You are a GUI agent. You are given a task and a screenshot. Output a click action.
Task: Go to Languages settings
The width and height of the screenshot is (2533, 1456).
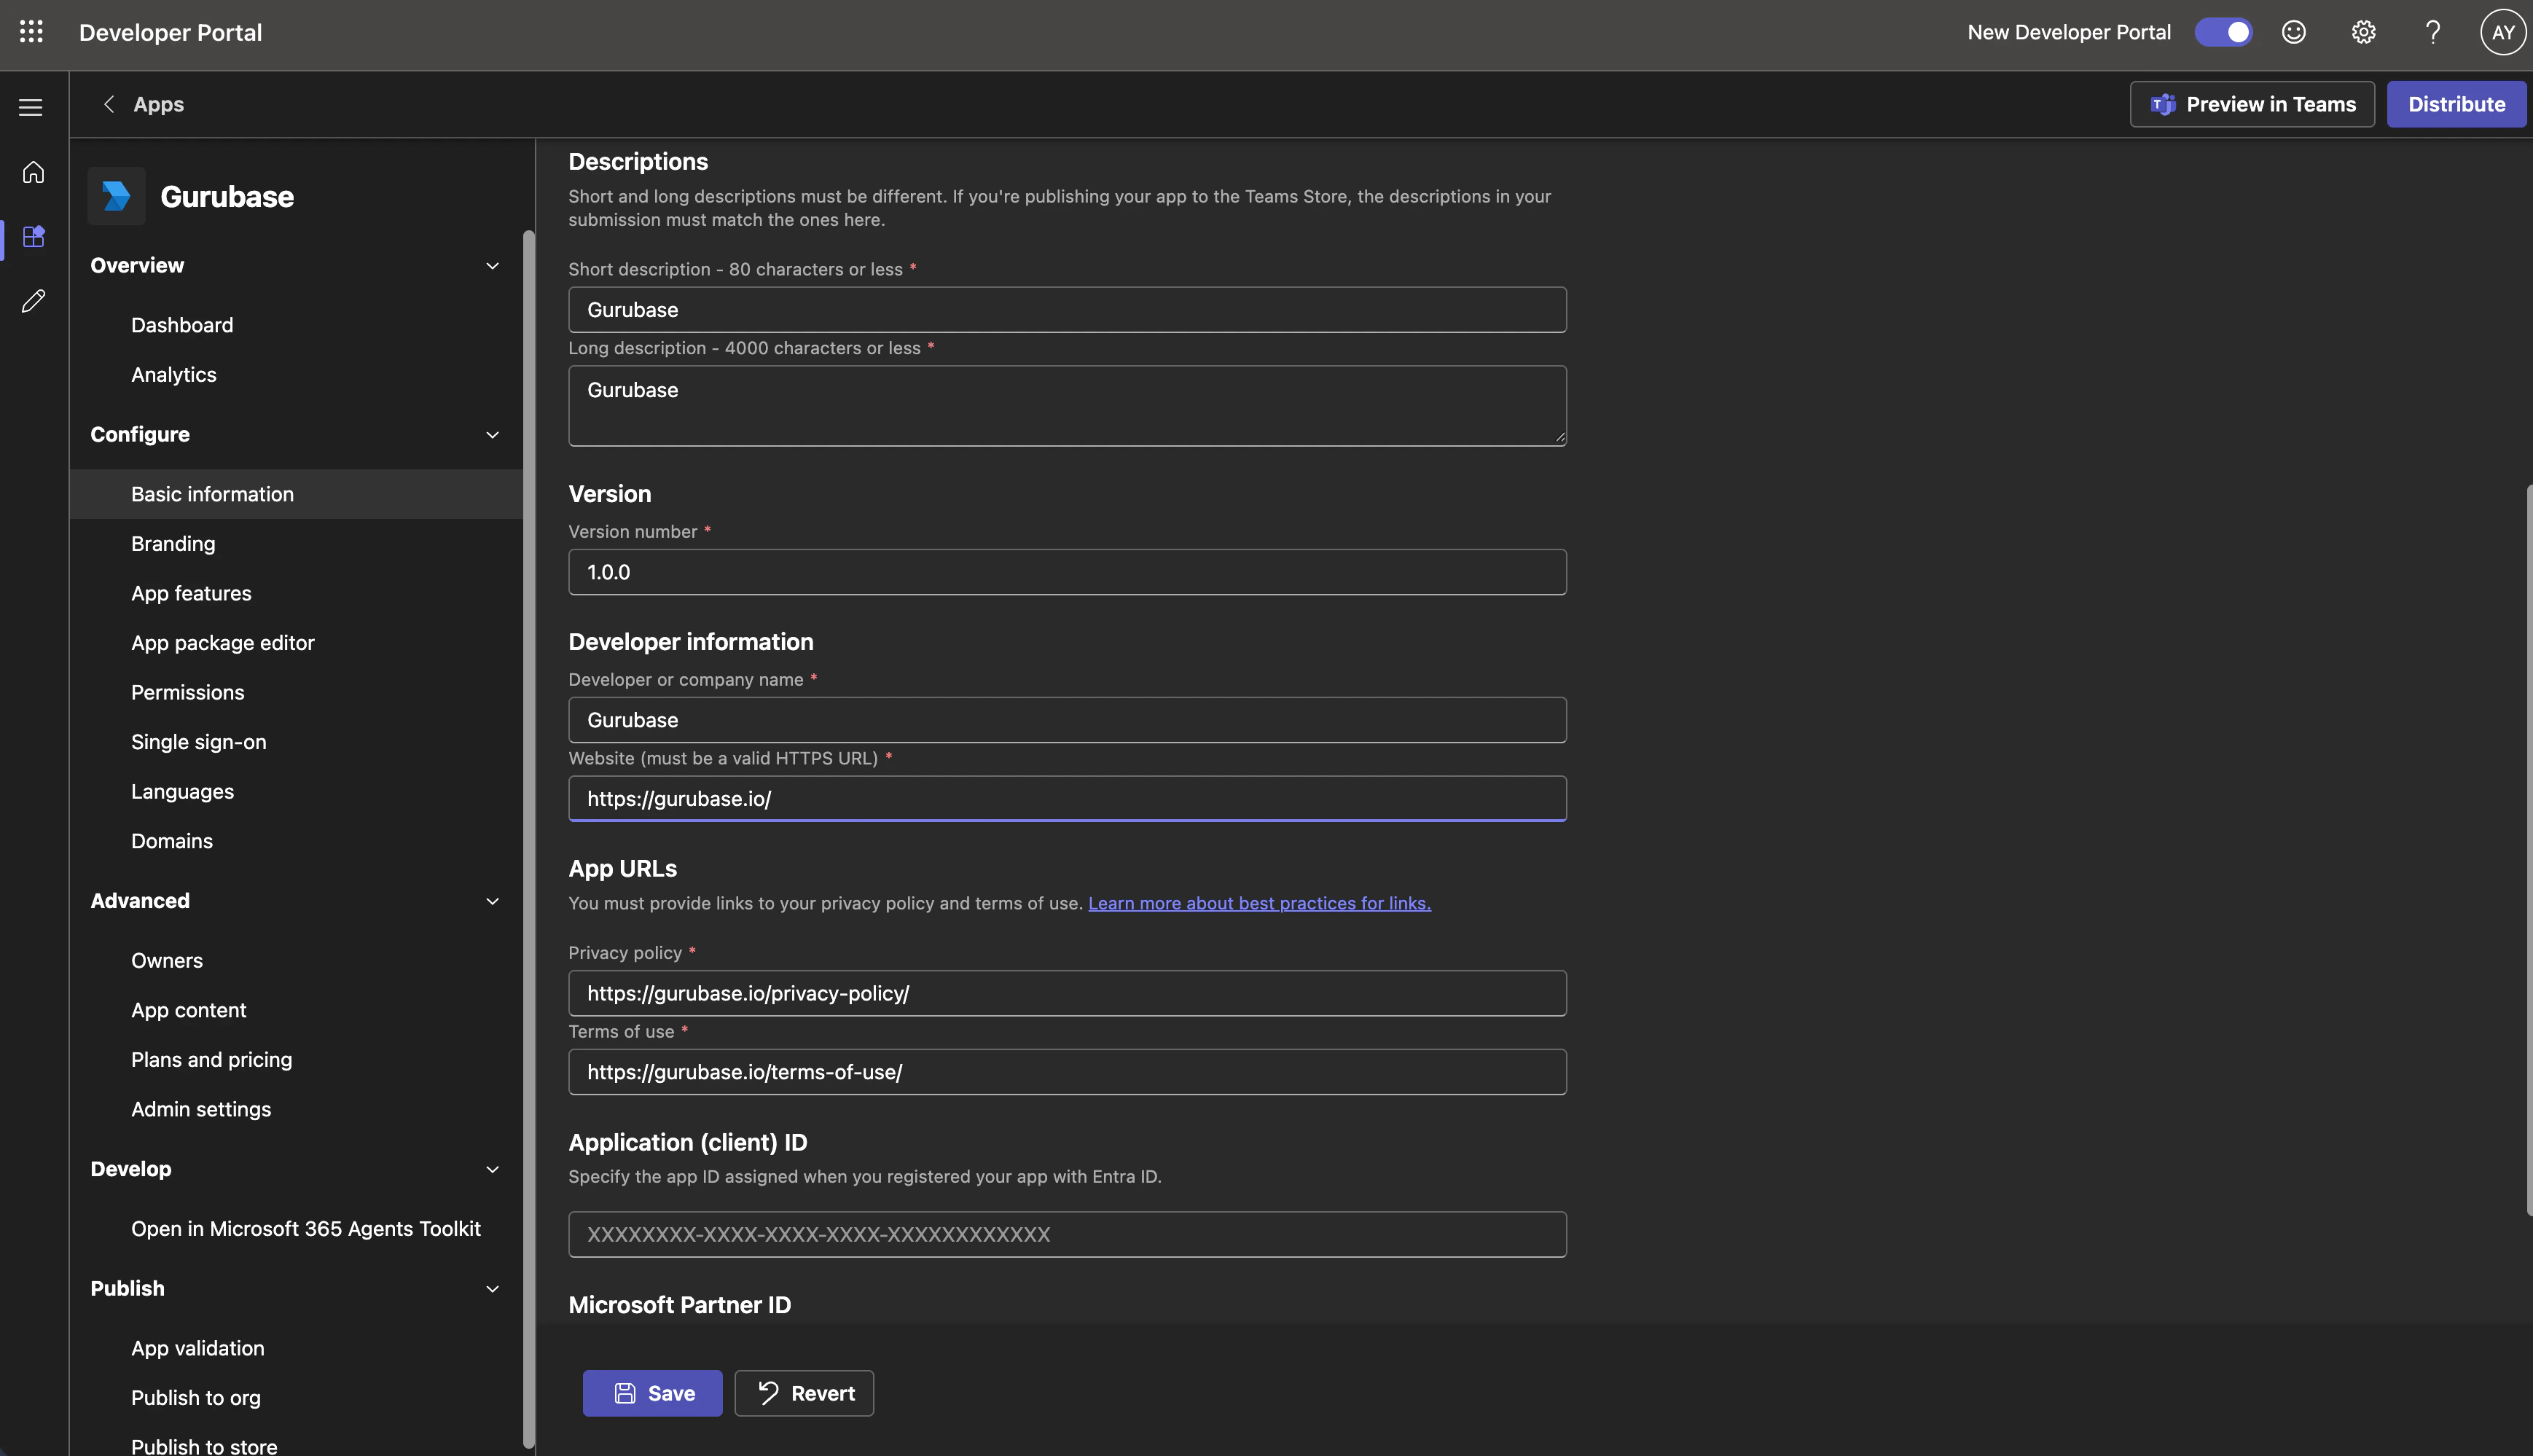182,791
